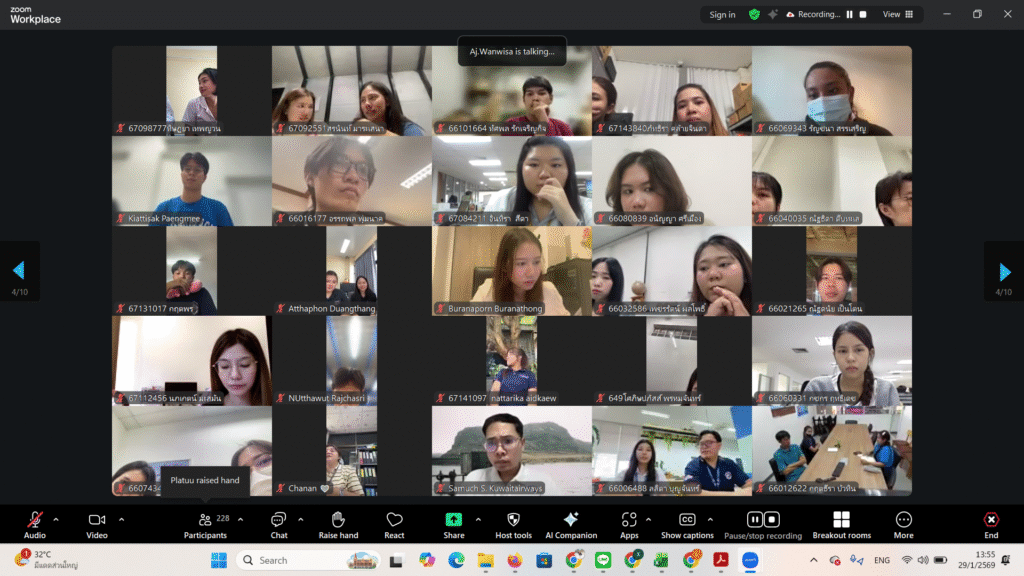Click the red End meeting button
Image resolution: width=1024 pixels, height=576 pixels.
tap(990, 520)
